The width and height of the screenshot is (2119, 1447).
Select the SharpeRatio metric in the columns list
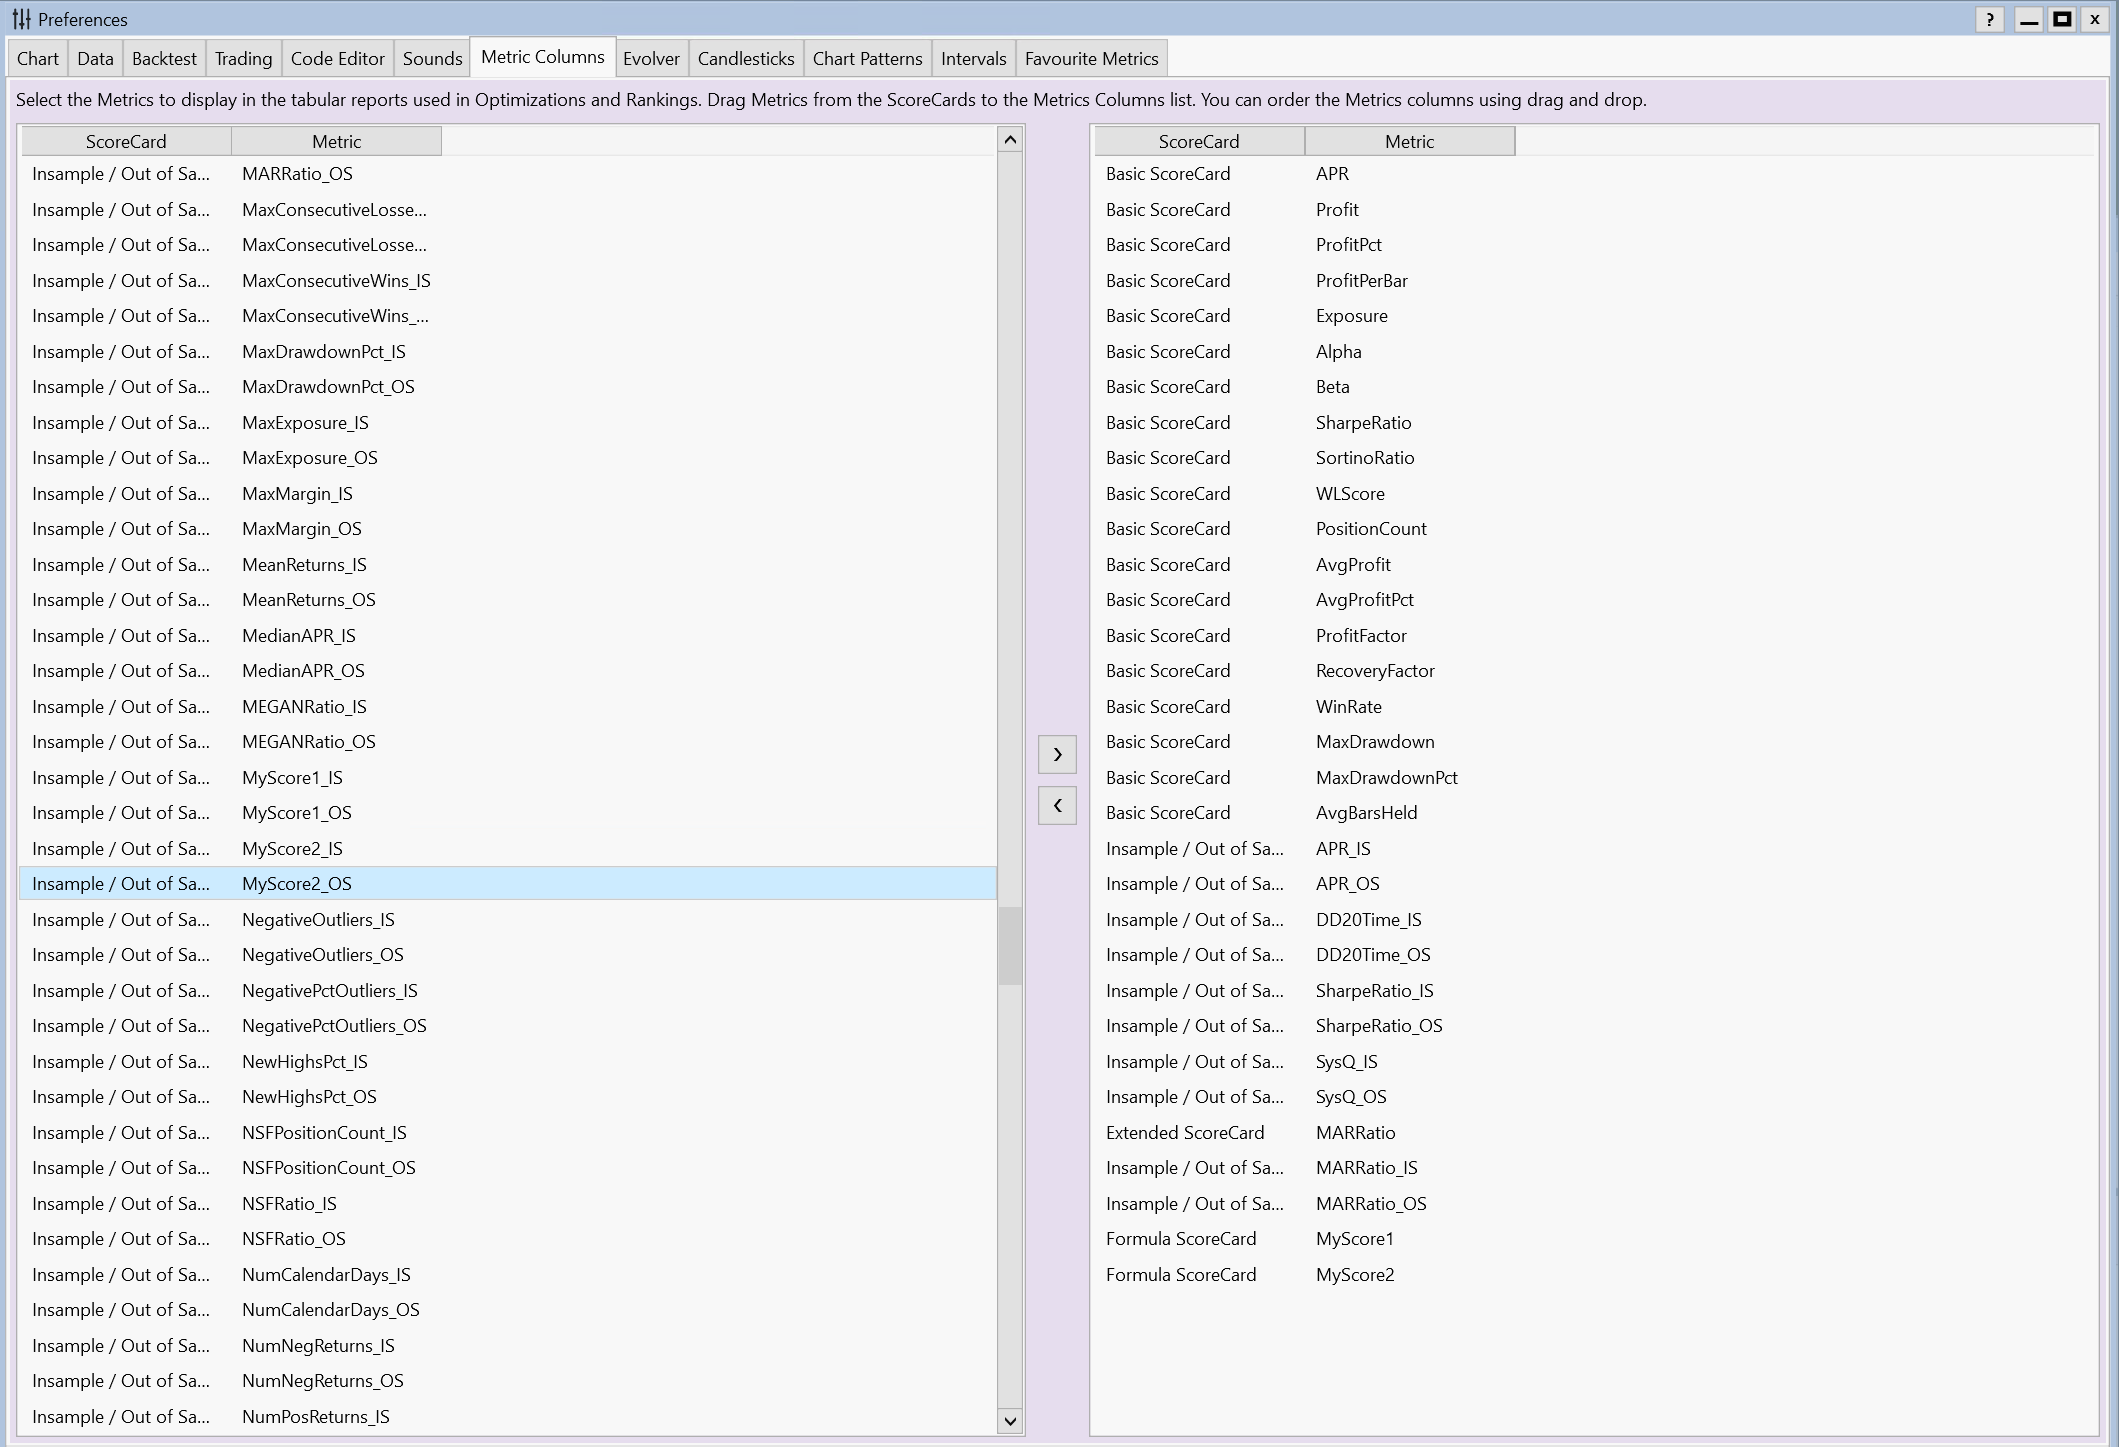coord(1363,423)
